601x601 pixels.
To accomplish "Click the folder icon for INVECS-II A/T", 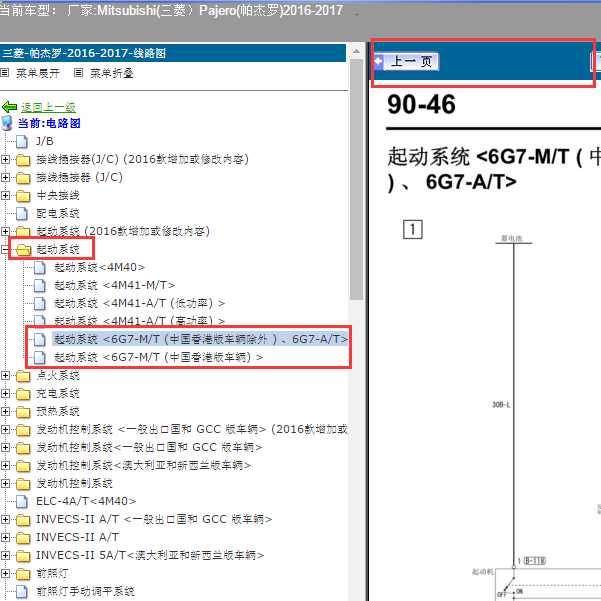I will 23,538.
